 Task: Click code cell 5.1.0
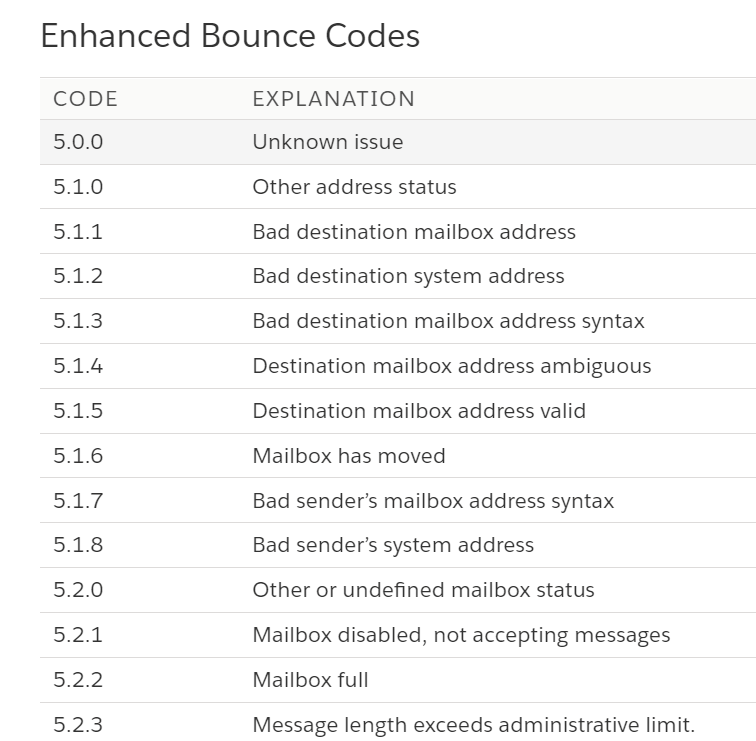click(78, 187)
